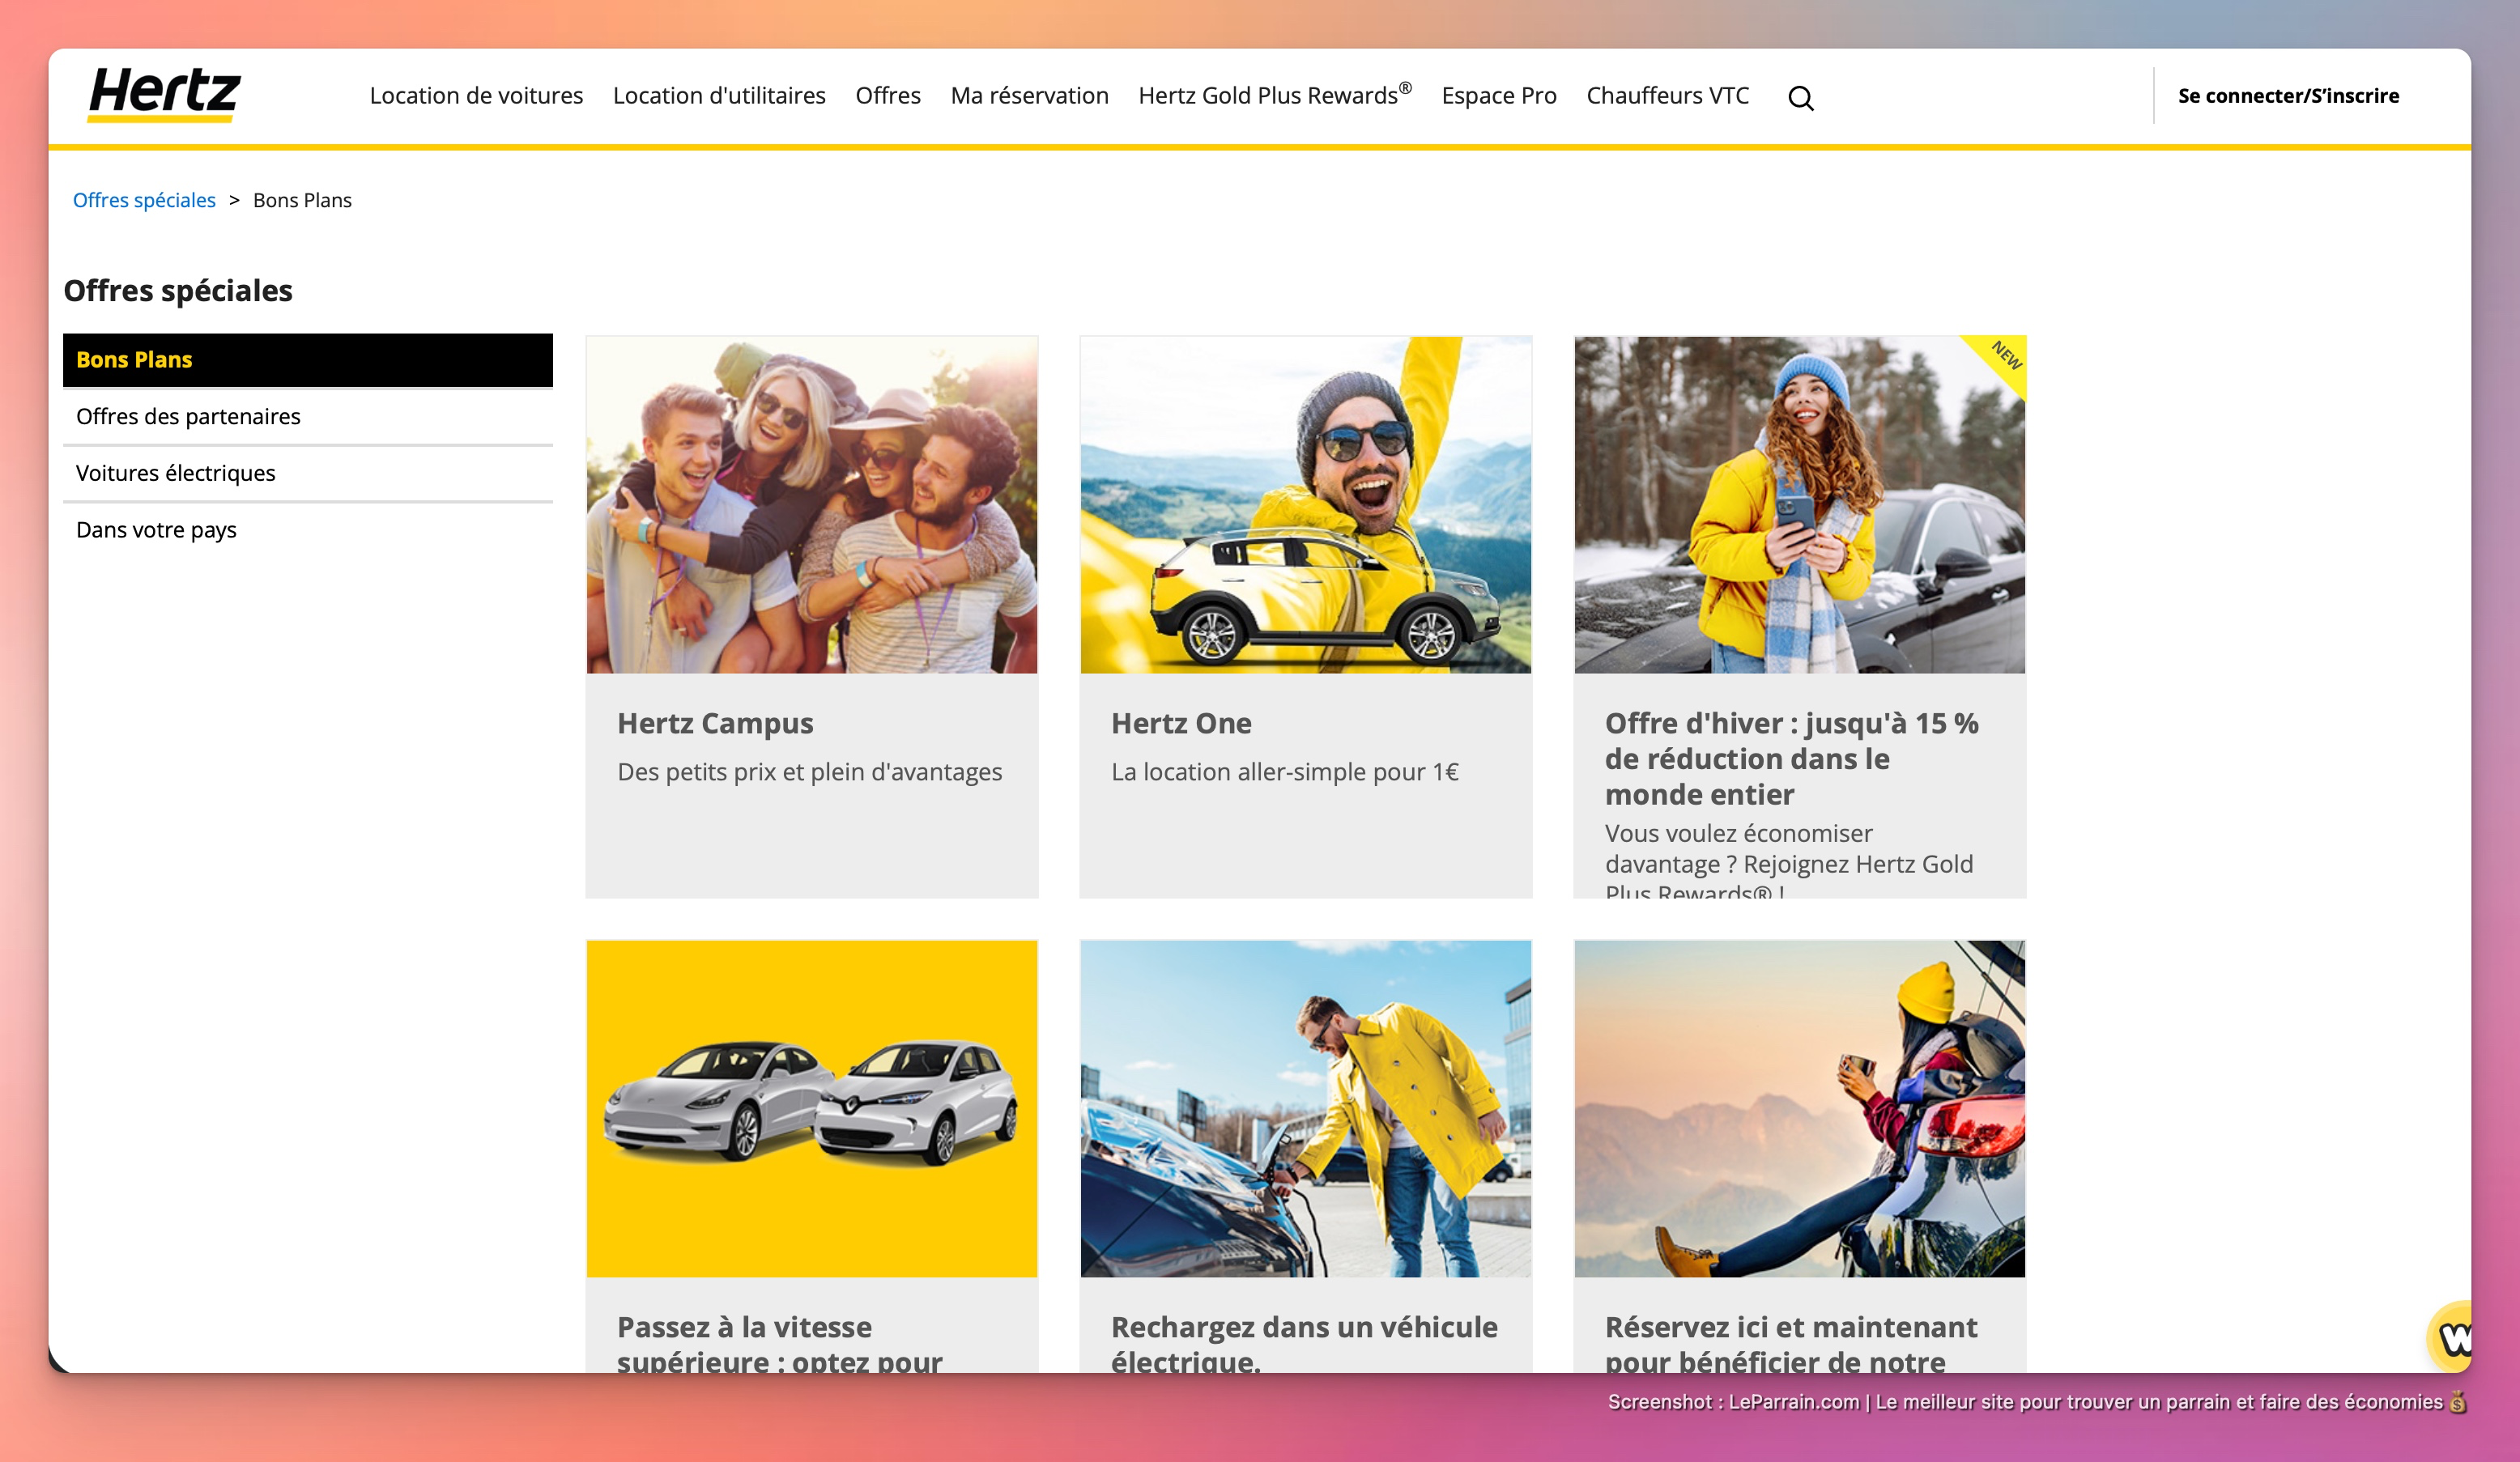Open the winter offer photo with NEW badge
The width and height of the screenshot is (2520, 1462).
tap(1799, 505)
